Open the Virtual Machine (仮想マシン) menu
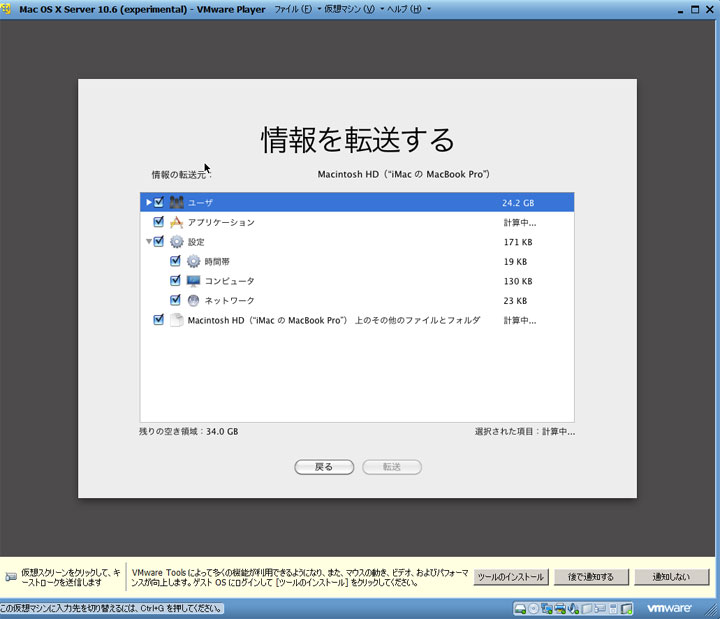Viewport: 720px width, 619px height. tap(349, 9)
